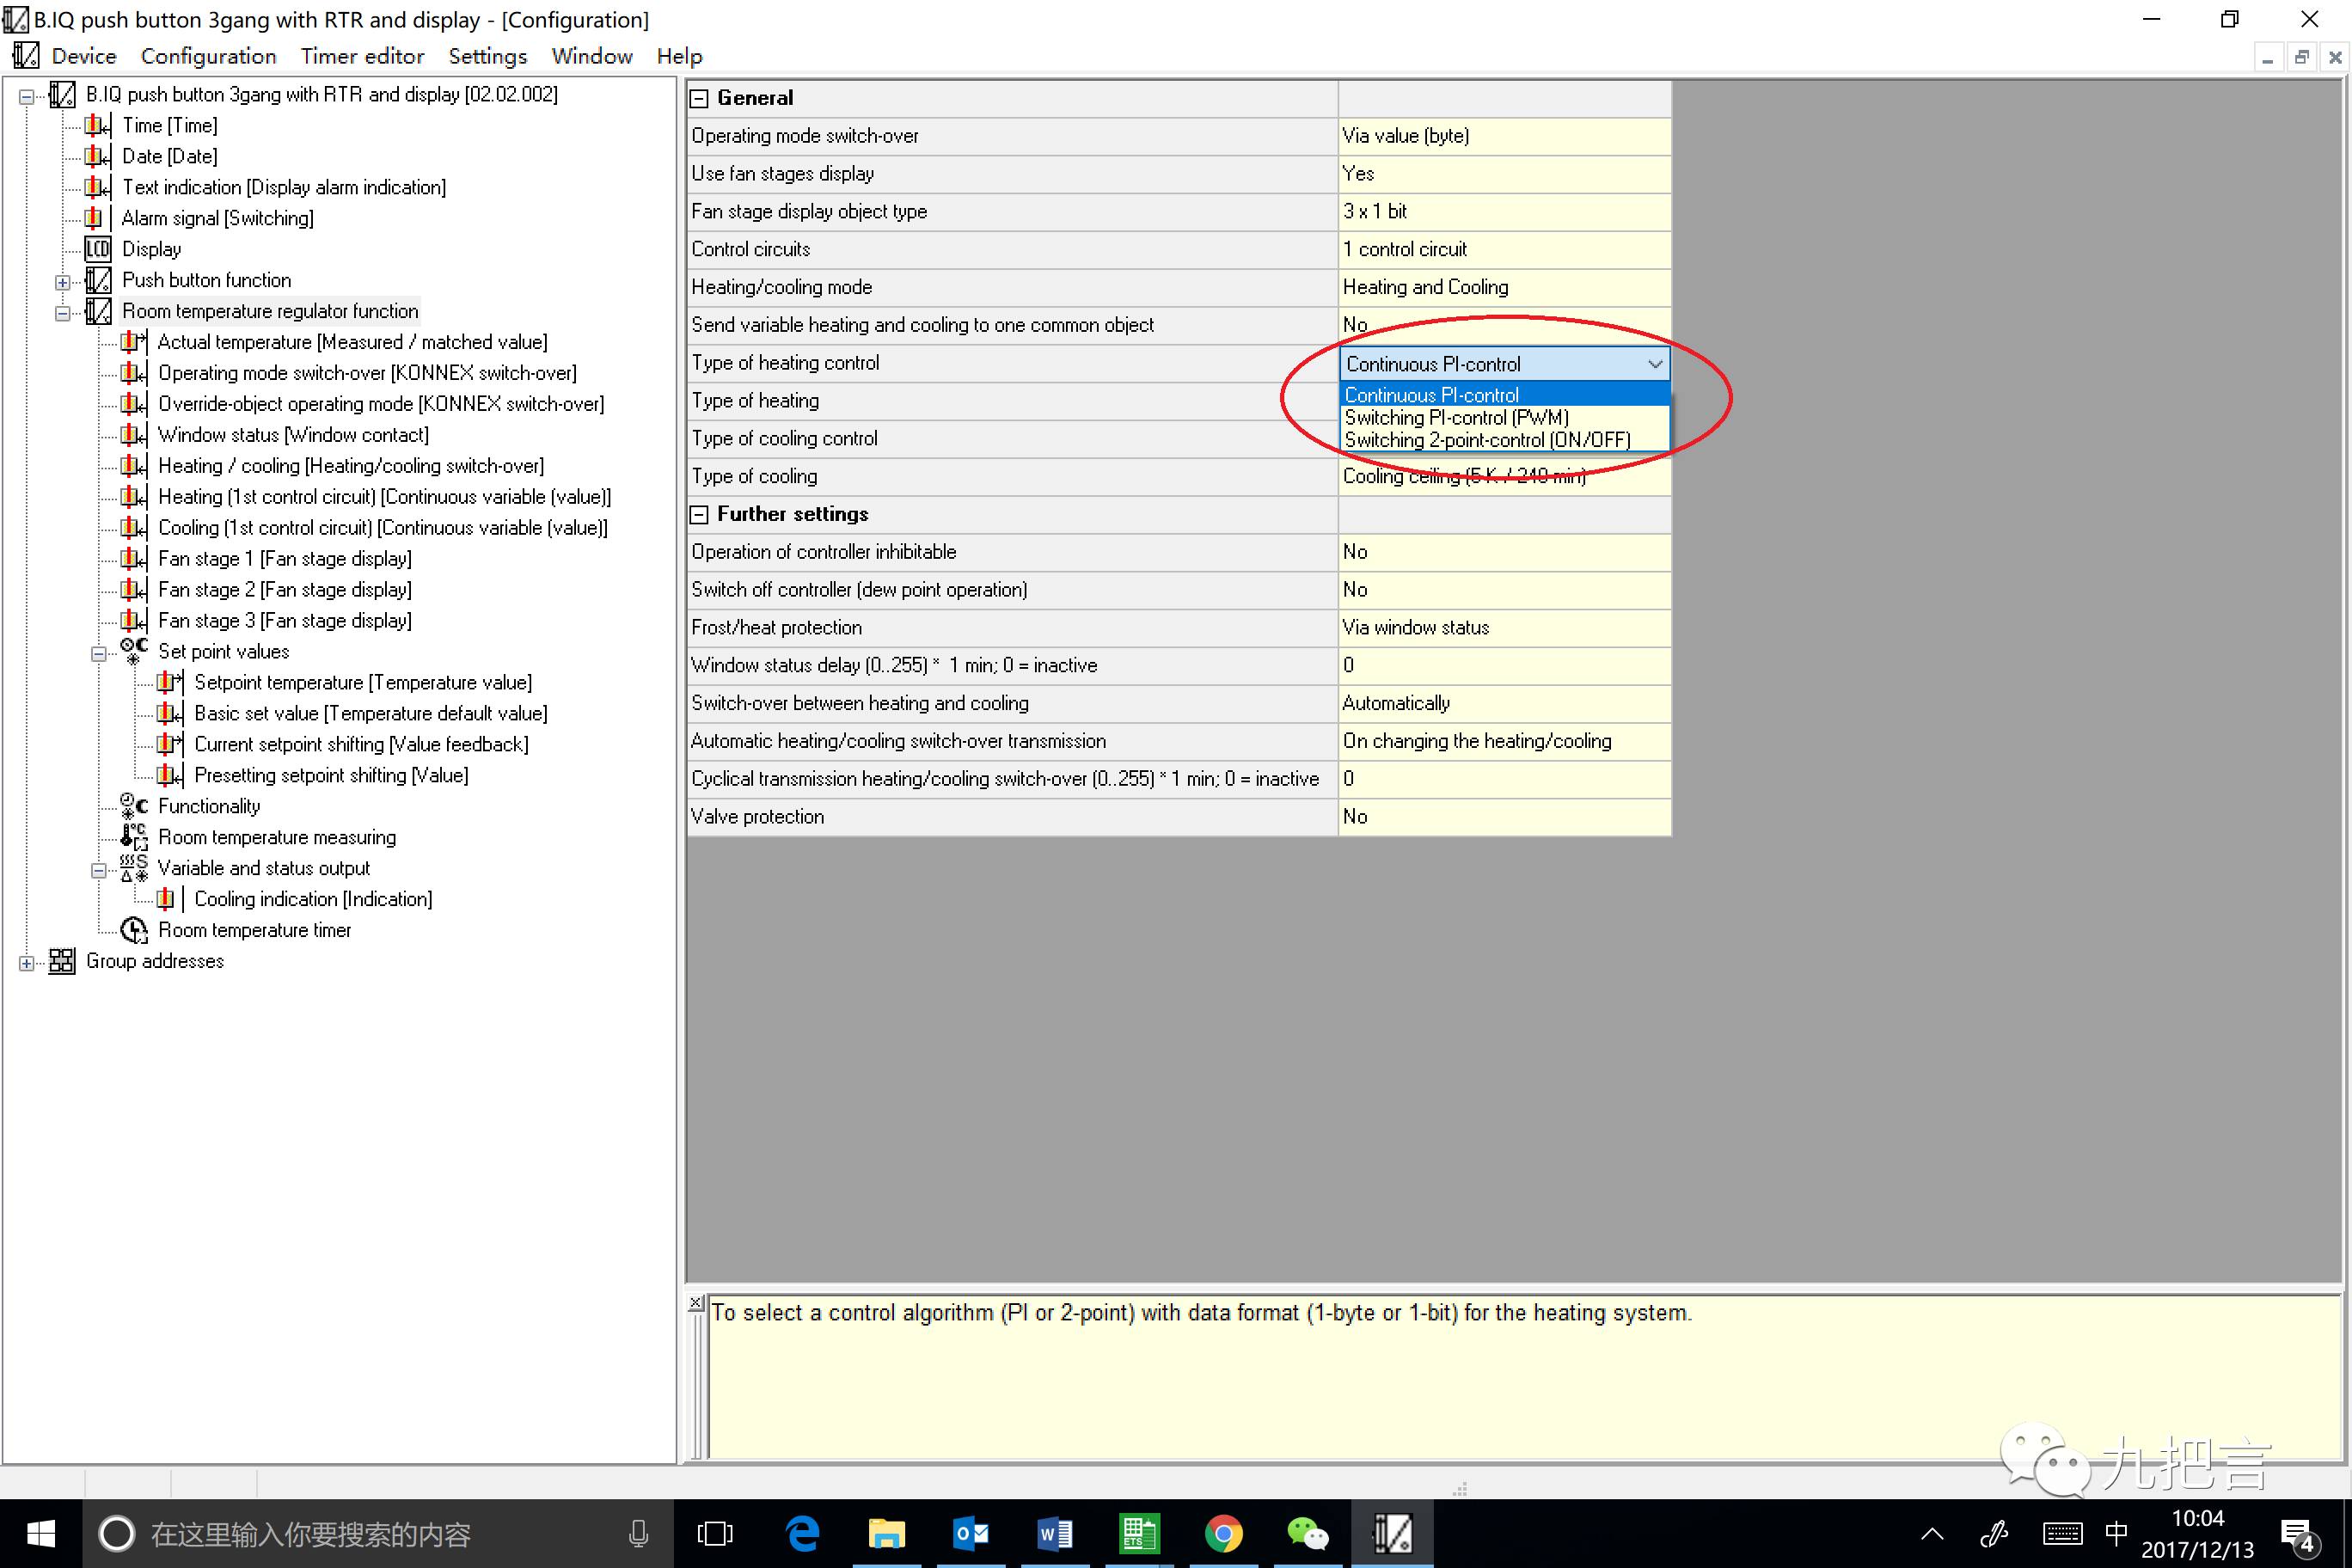Viewport: 2352px width, 1568px height.
Task: Click the Time object icon in tree
Action: point(97,125)
